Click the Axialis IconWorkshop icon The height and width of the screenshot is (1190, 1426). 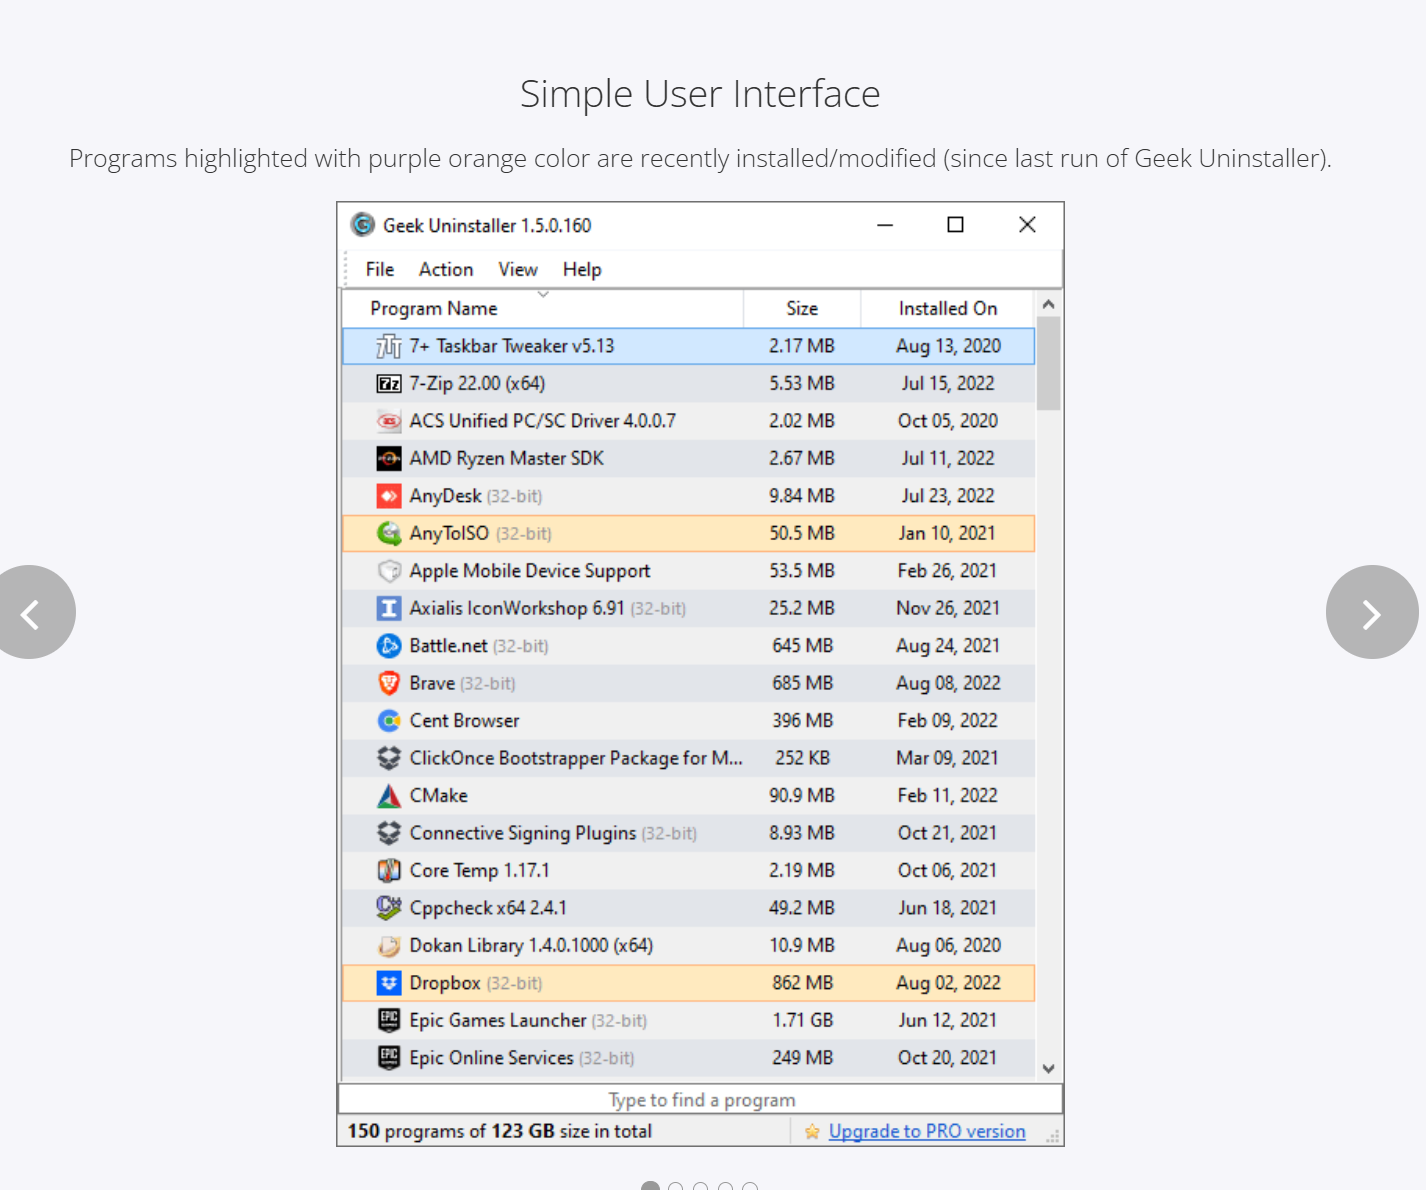click(389, 608)
